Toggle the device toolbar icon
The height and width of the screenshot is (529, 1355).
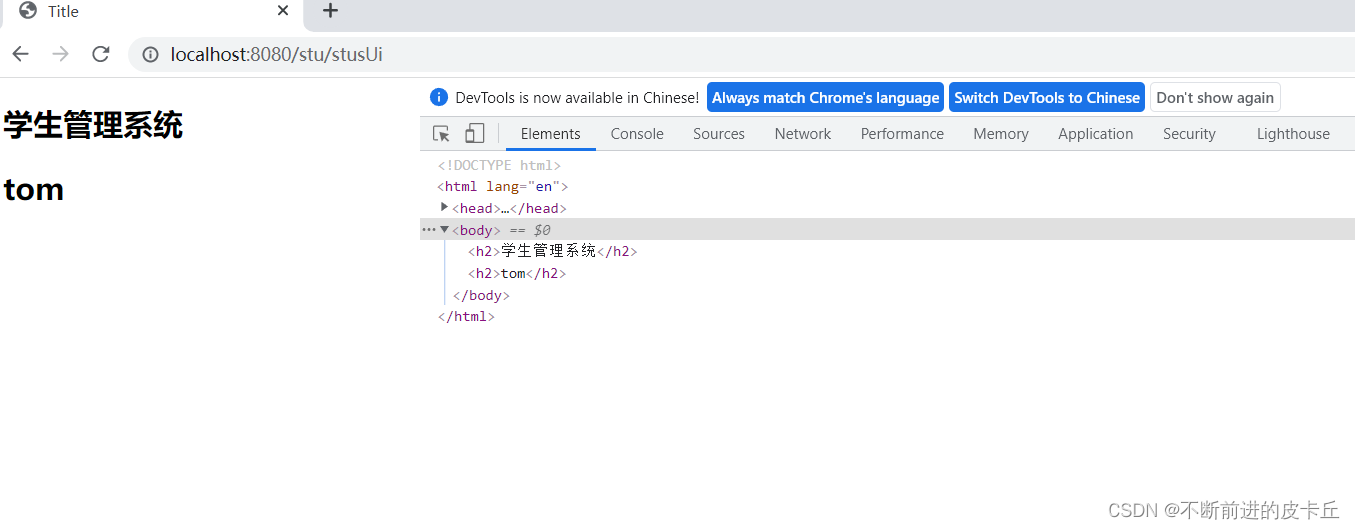475,134
